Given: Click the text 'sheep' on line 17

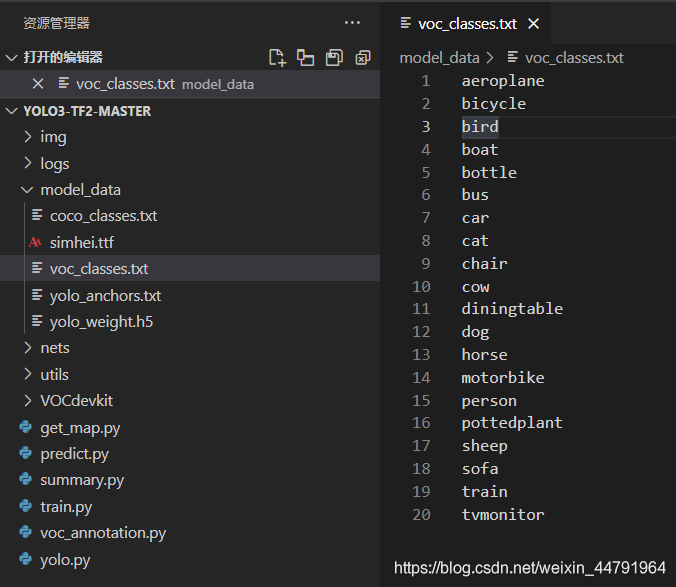Looking at the screenshot, I should pos(485,446).
